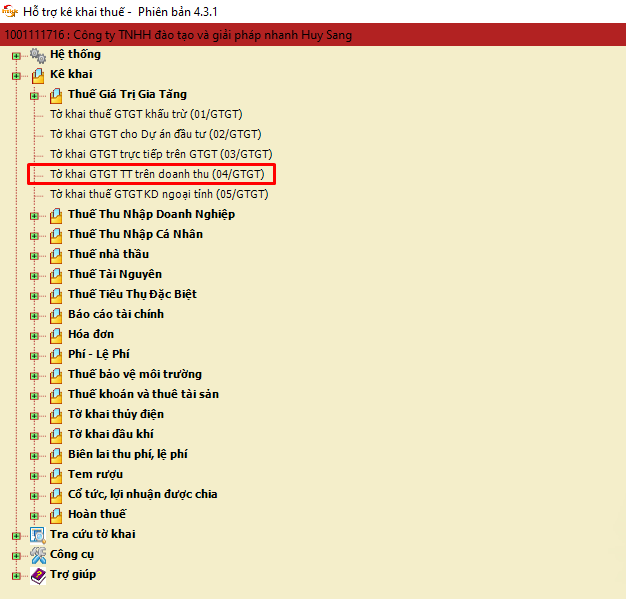Select the Thuế Thu Nhập Doanh Nghiệp label
Viewport: 626px width, 599px height.
pos(151,215)
